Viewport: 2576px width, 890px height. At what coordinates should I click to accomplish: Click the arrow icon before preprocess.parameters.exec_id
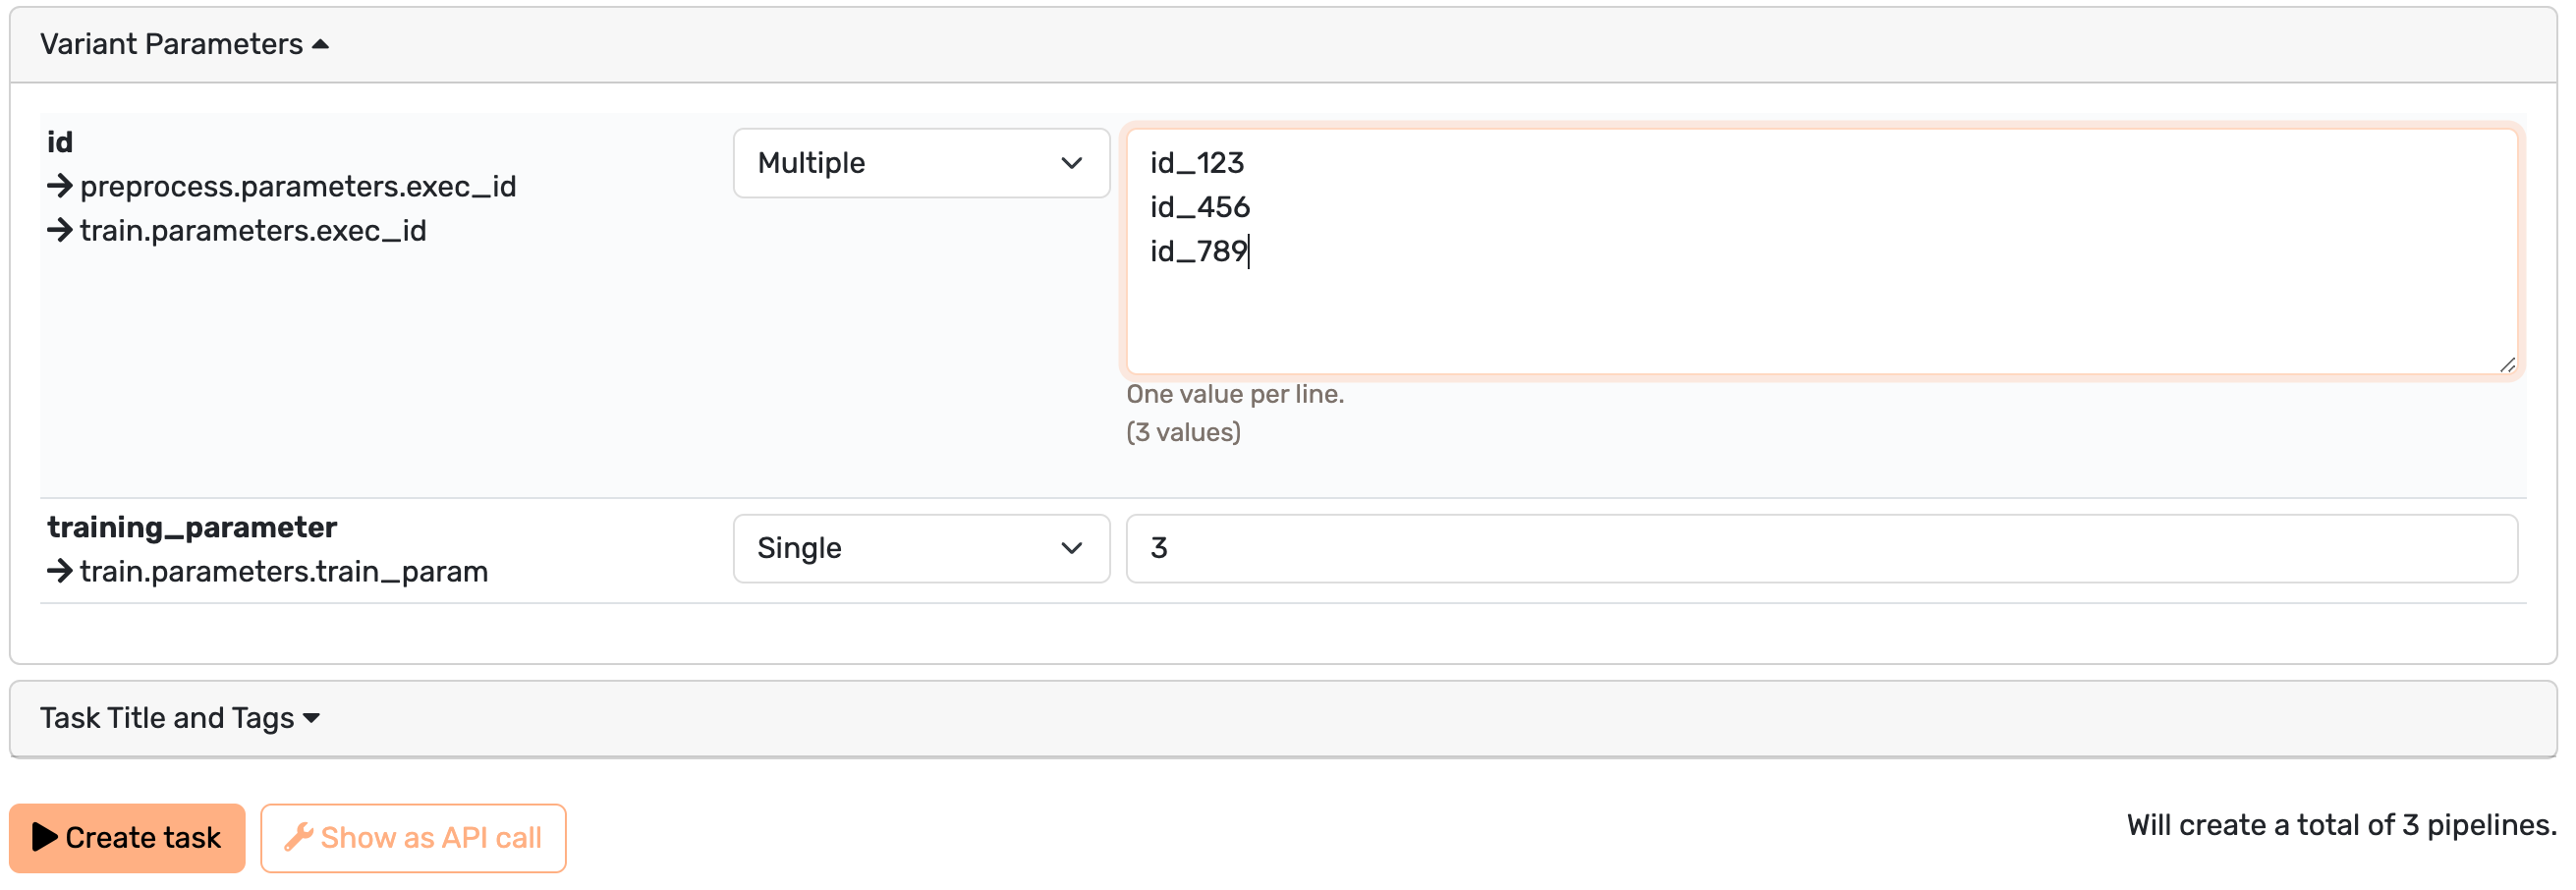[60, 186]
